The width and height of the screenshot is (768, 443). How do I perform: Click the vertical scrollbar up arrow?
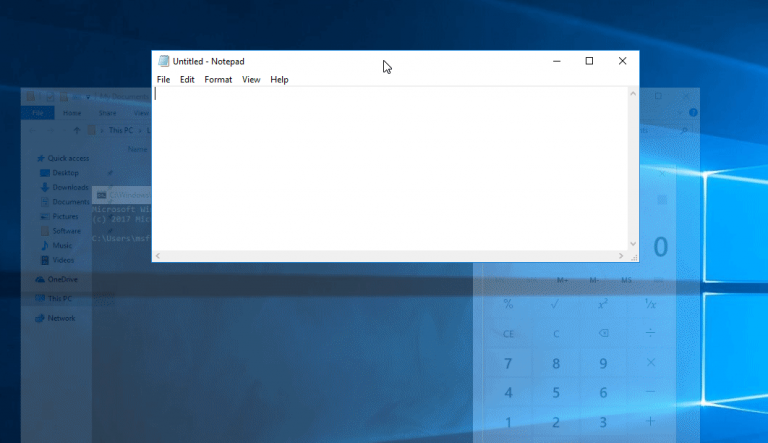(x=633, y=94)
